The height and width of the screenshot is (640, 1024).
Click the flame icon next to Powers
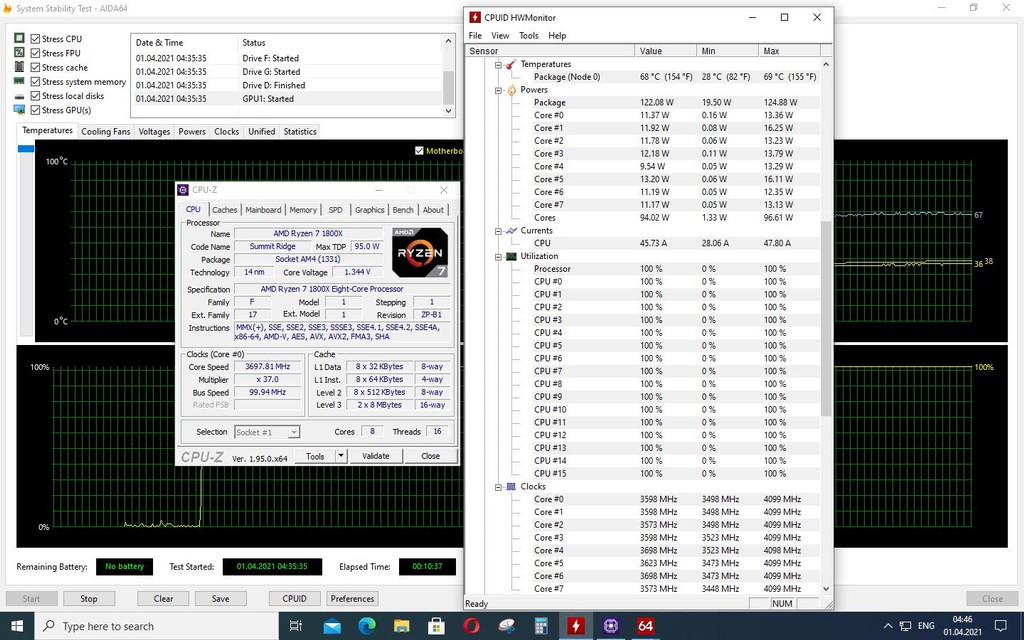(511, 90)
